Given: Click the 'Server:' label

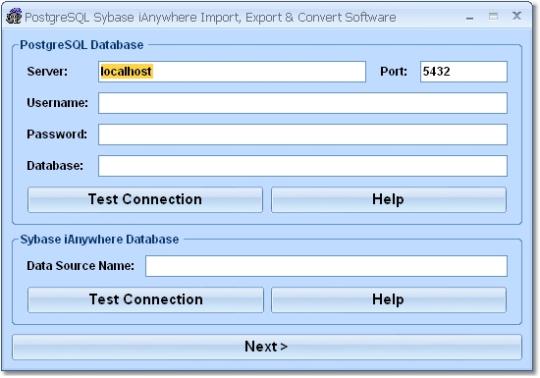Looking at the screenshot, I should pos(48,72).
